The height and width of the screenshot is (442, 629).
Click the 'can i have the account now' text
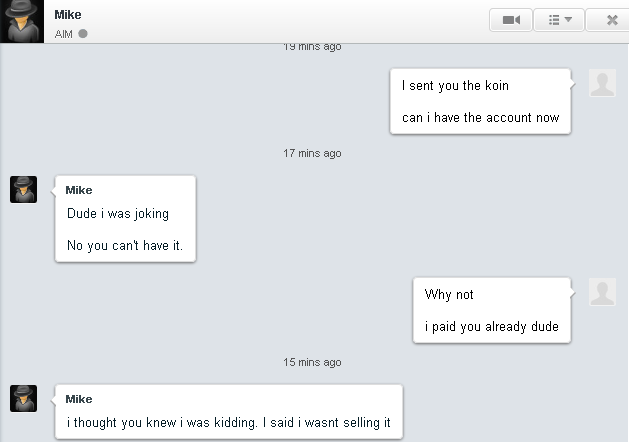pos(480,117)
